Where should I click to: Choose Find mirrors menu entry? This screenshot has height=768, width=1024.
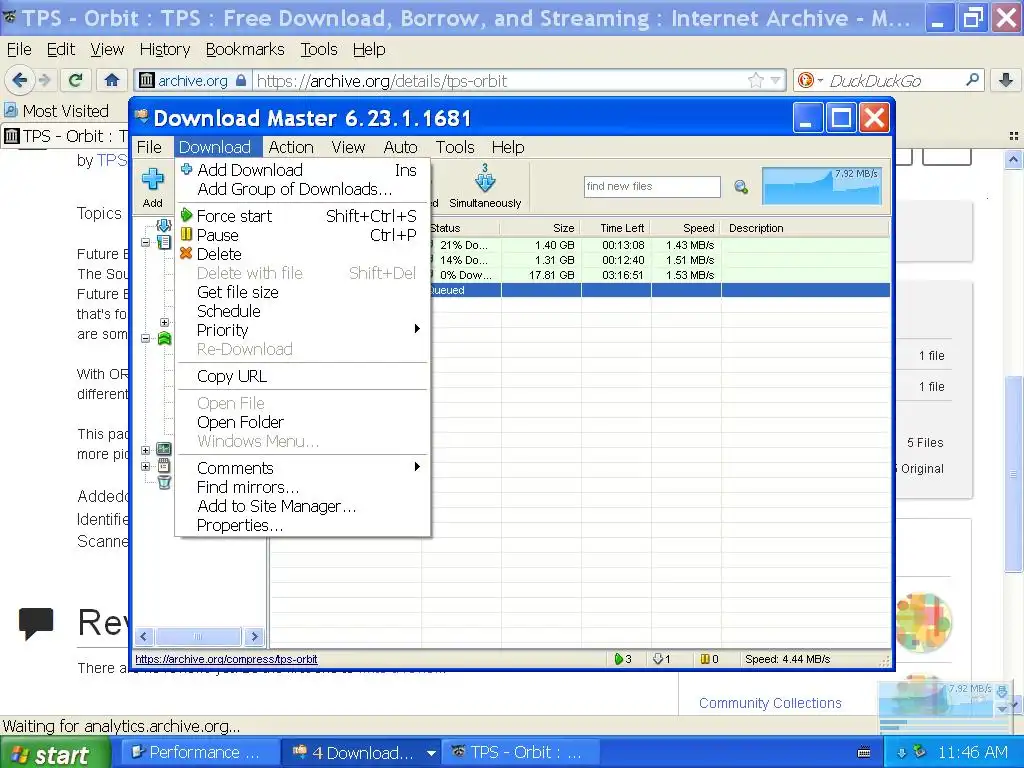[x=302, y=487]
